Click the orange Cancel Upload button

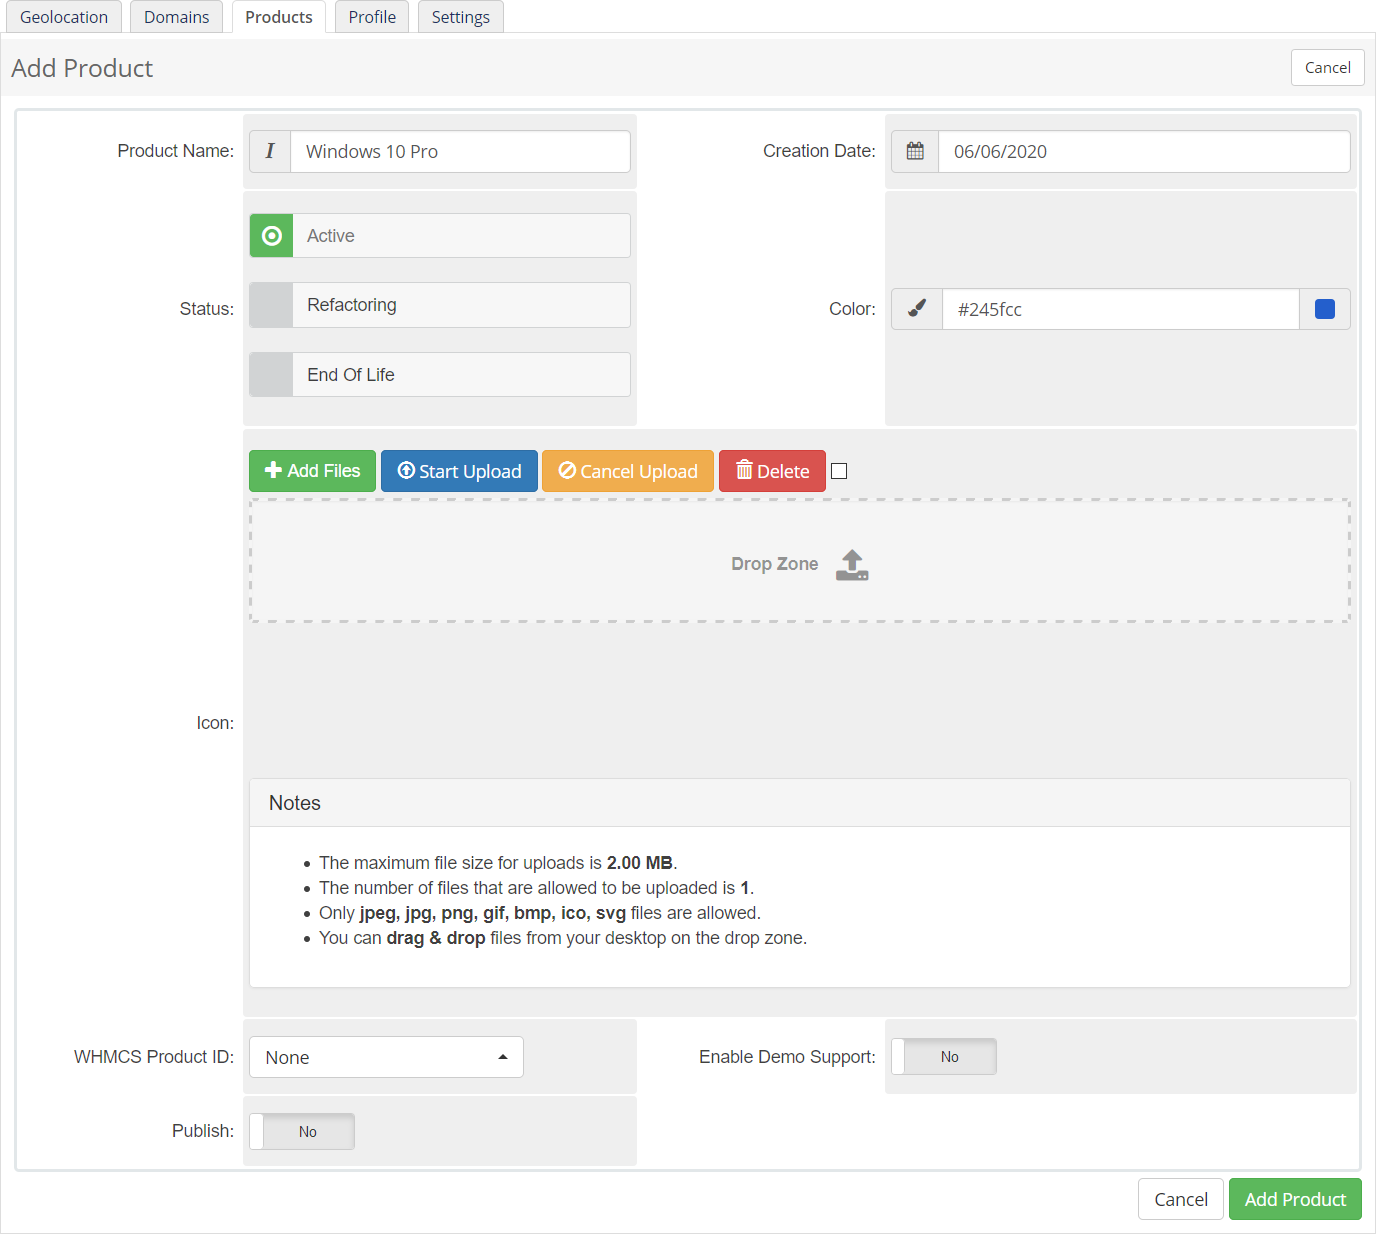click(x=628, y=471)
